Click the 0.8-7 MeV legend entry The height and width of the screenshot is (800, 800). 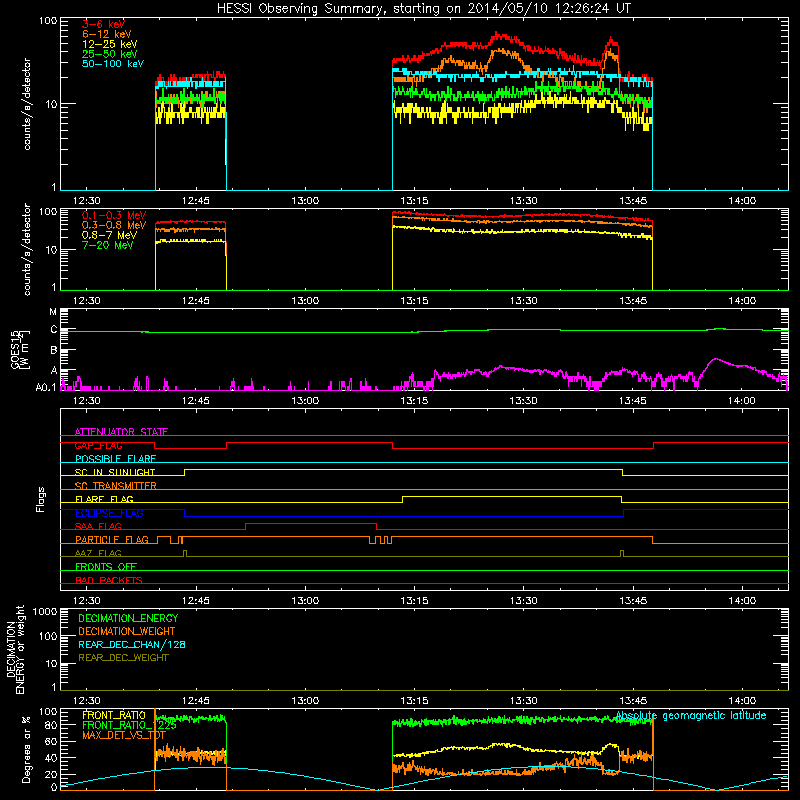[x=110, y=236]
